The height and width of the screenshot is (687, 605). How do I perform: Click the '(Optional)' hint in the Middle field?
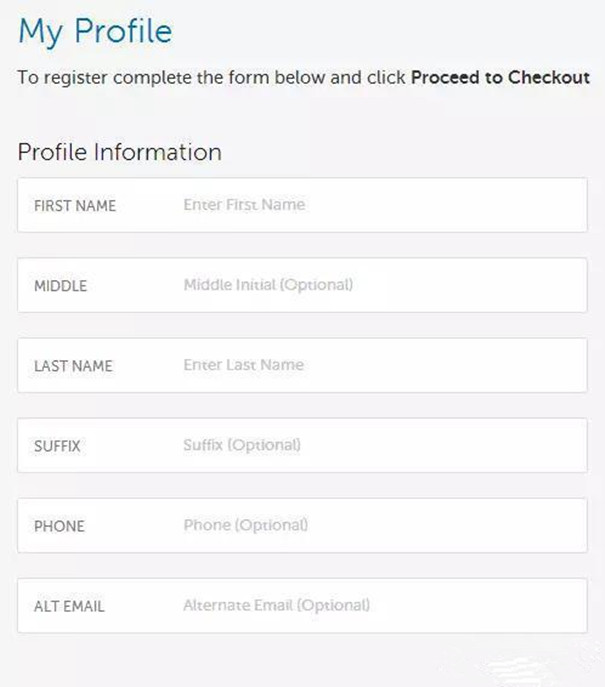pyautogui.click(x=316, y=285)
